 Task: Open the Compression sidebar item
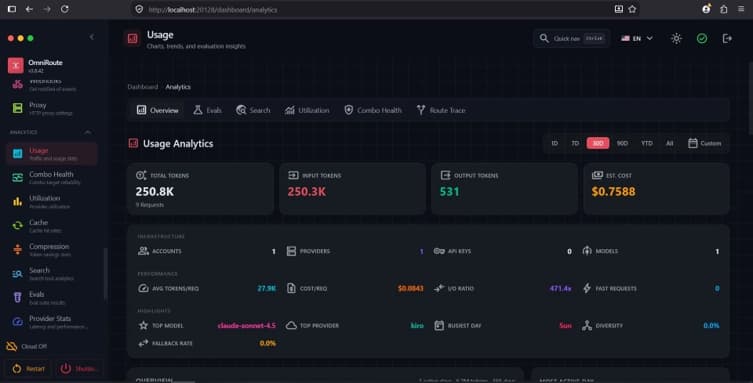51,250
